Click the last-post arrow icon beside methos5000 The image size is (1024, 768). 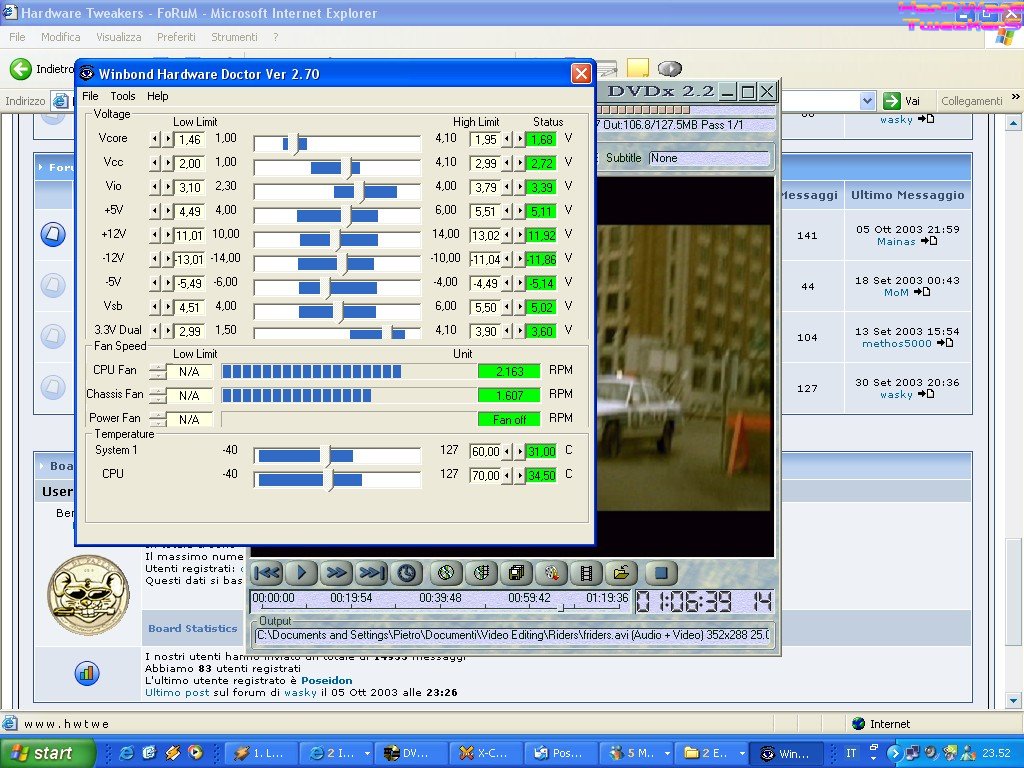click(x=945, y=343)
